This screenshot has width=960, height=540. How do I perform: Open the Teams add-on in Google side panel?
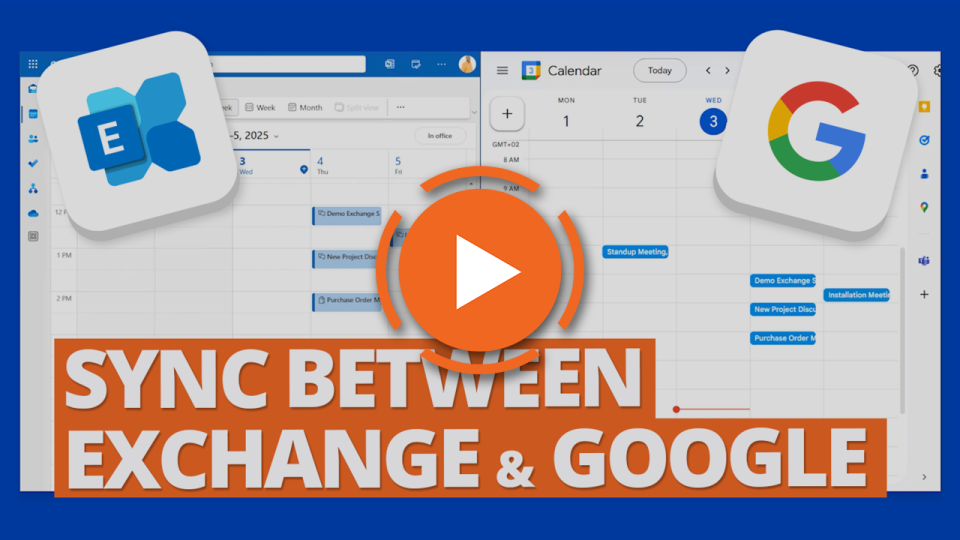point(924,261)
